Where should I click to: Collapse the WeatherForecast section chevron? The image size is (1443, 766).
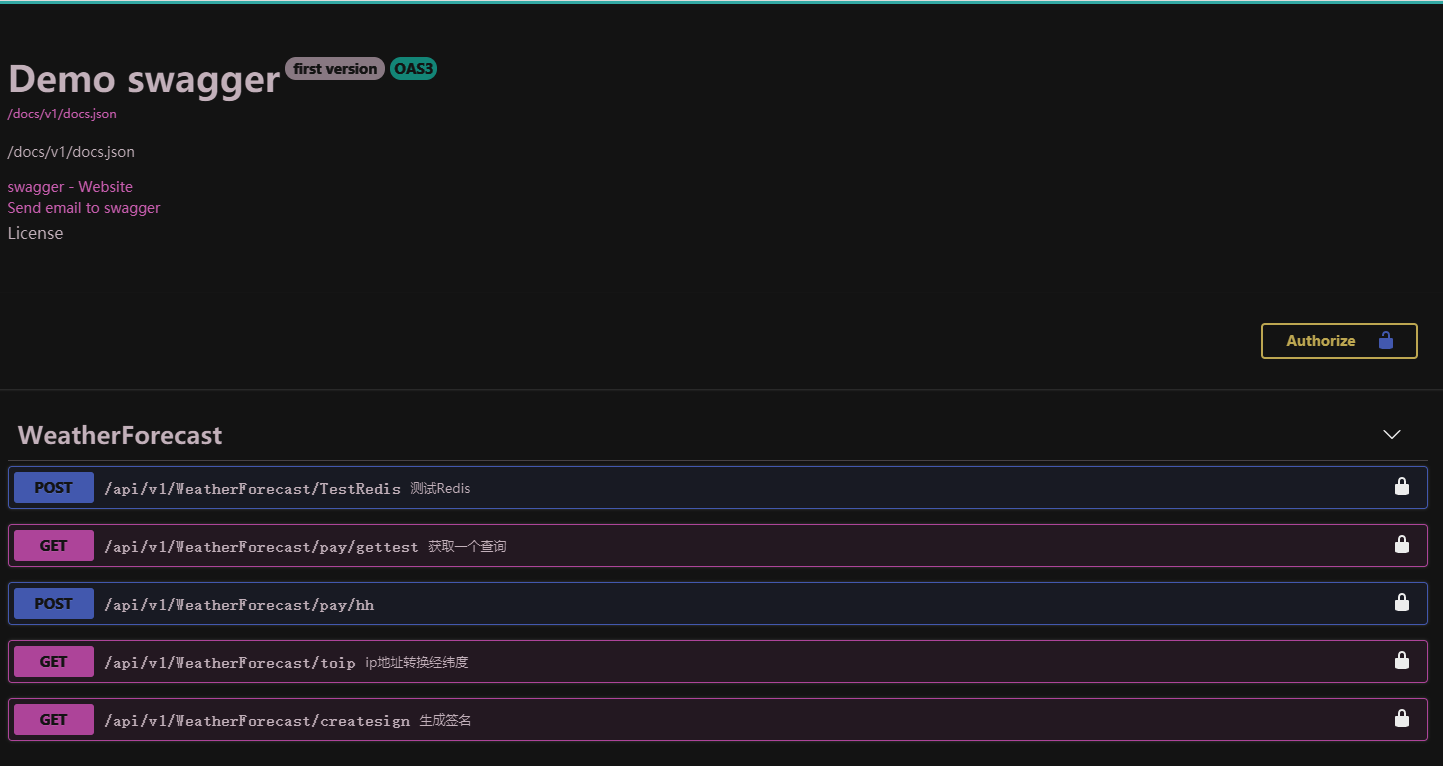[x=1391, y=435]
